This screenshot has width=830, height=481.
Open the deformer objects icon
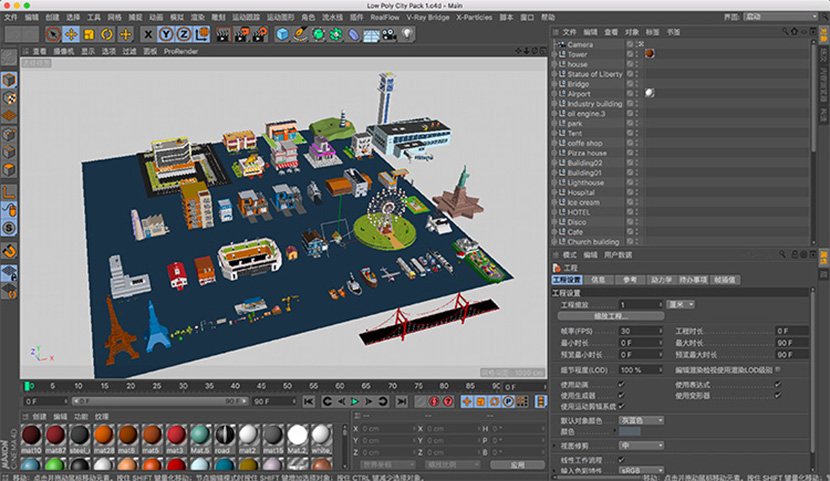point(354,34)
